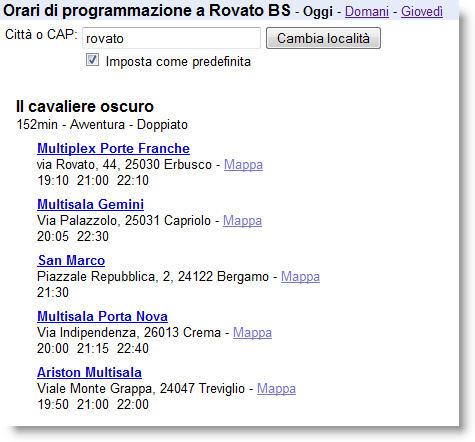Open Mappa link for Capriolo address
475x442 pixels.
pyautogui.click(x=242, y=221)
